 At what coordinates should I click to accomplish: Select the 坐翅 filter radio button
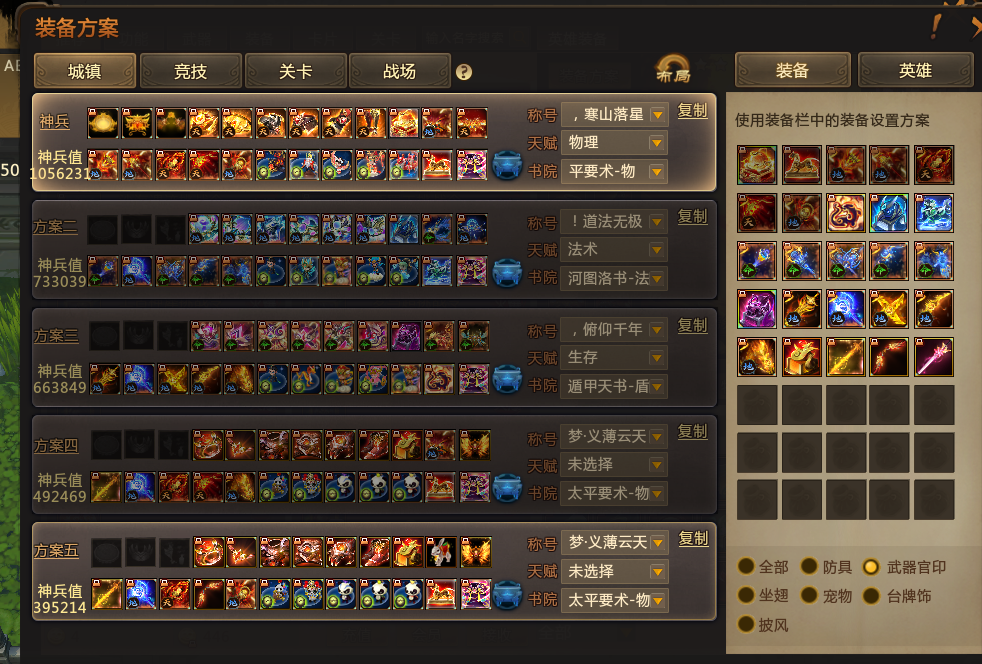tap(745, 595)
